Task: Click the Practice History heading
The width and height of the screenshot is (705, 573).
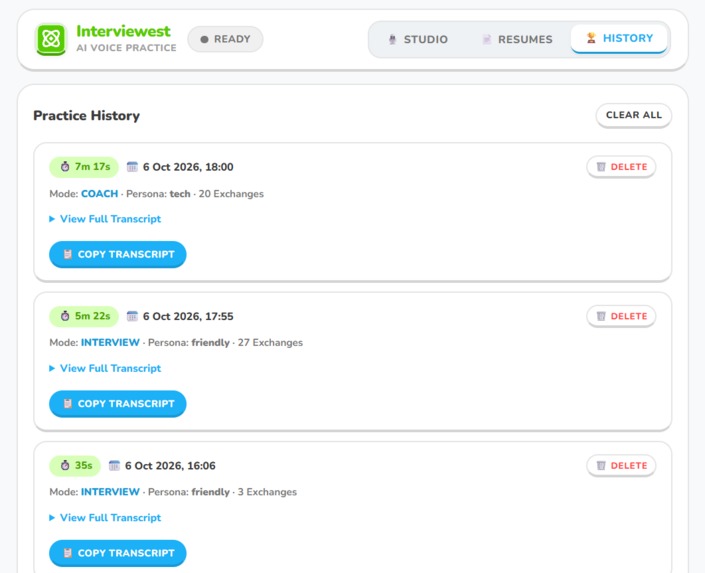Action: (x=86, y=116)
